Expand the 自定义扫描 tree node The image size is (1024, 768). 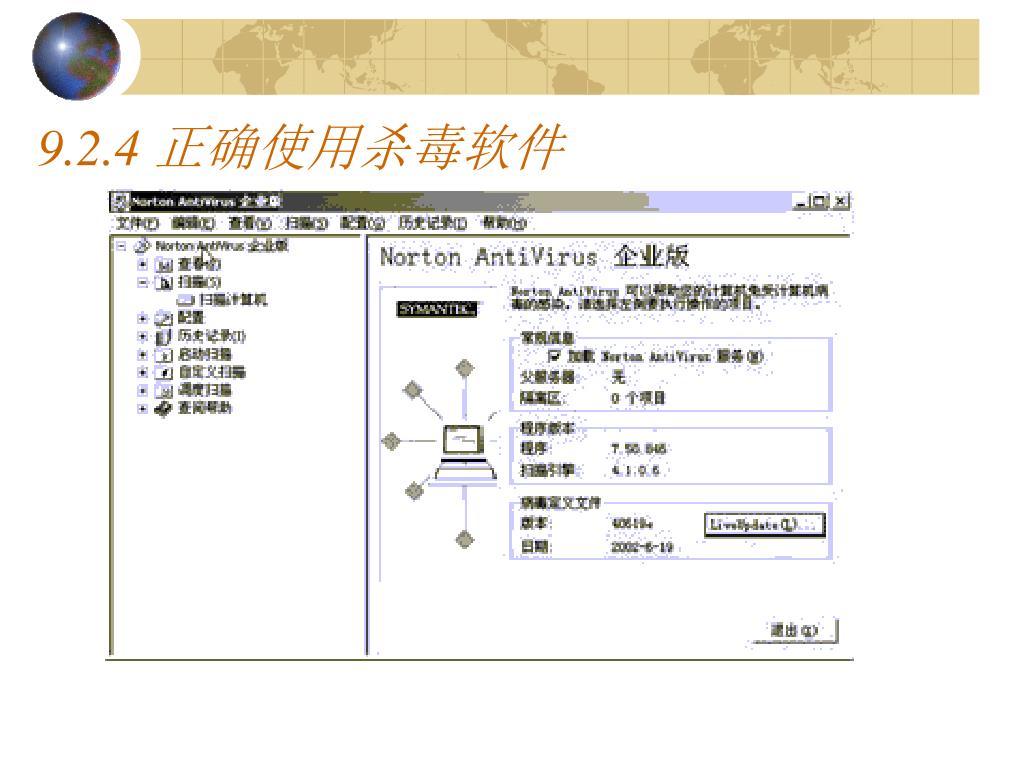click(x=142, y=373)
